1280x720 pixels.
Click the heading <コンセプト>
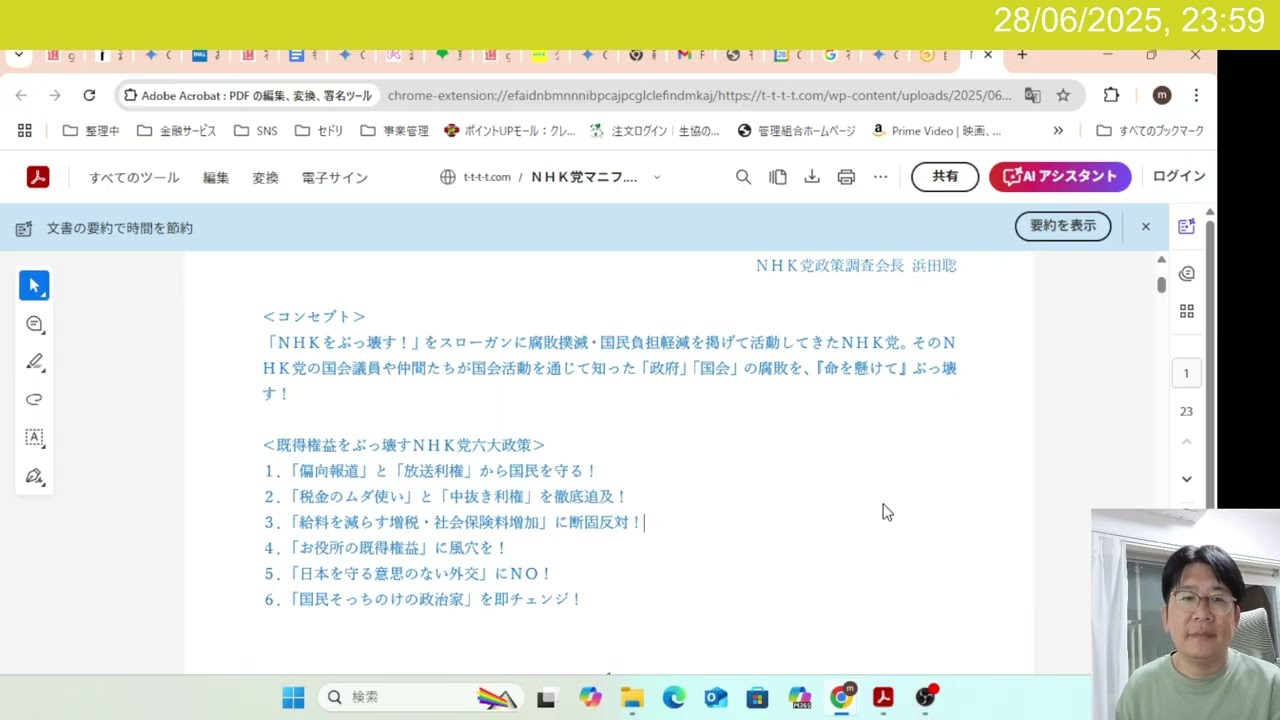[x=314, y=317]
